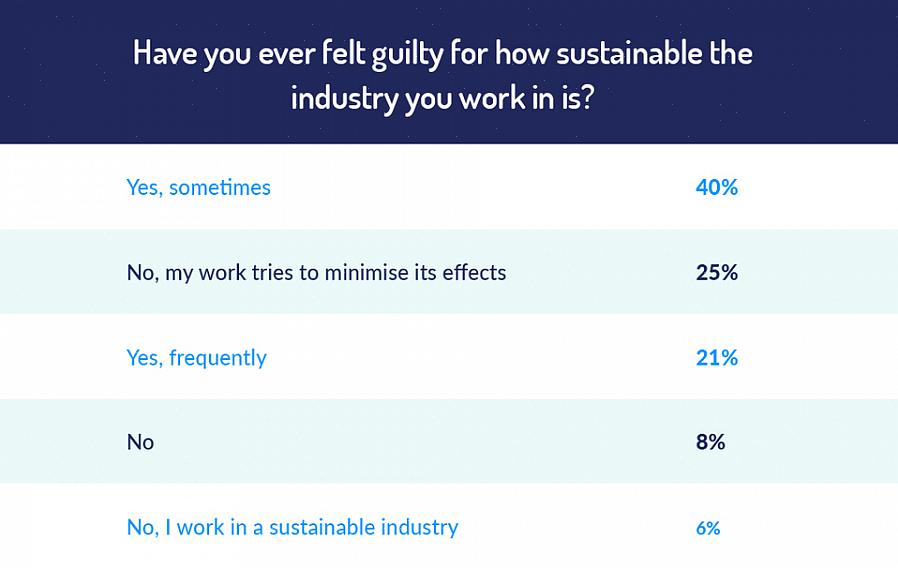Select the 6% percentage
The image size is (898, 568).
tap(708, 528)
